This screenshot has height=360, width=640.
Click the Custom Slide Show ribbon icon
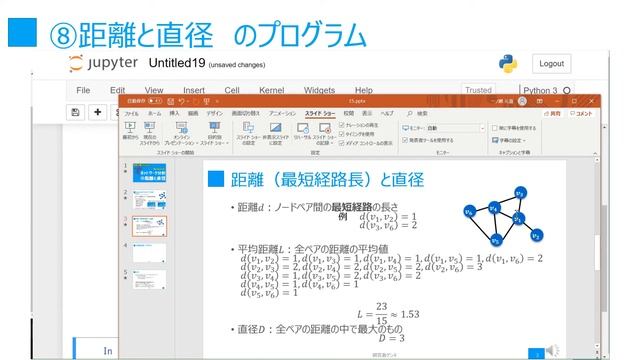tap(214, 127)
